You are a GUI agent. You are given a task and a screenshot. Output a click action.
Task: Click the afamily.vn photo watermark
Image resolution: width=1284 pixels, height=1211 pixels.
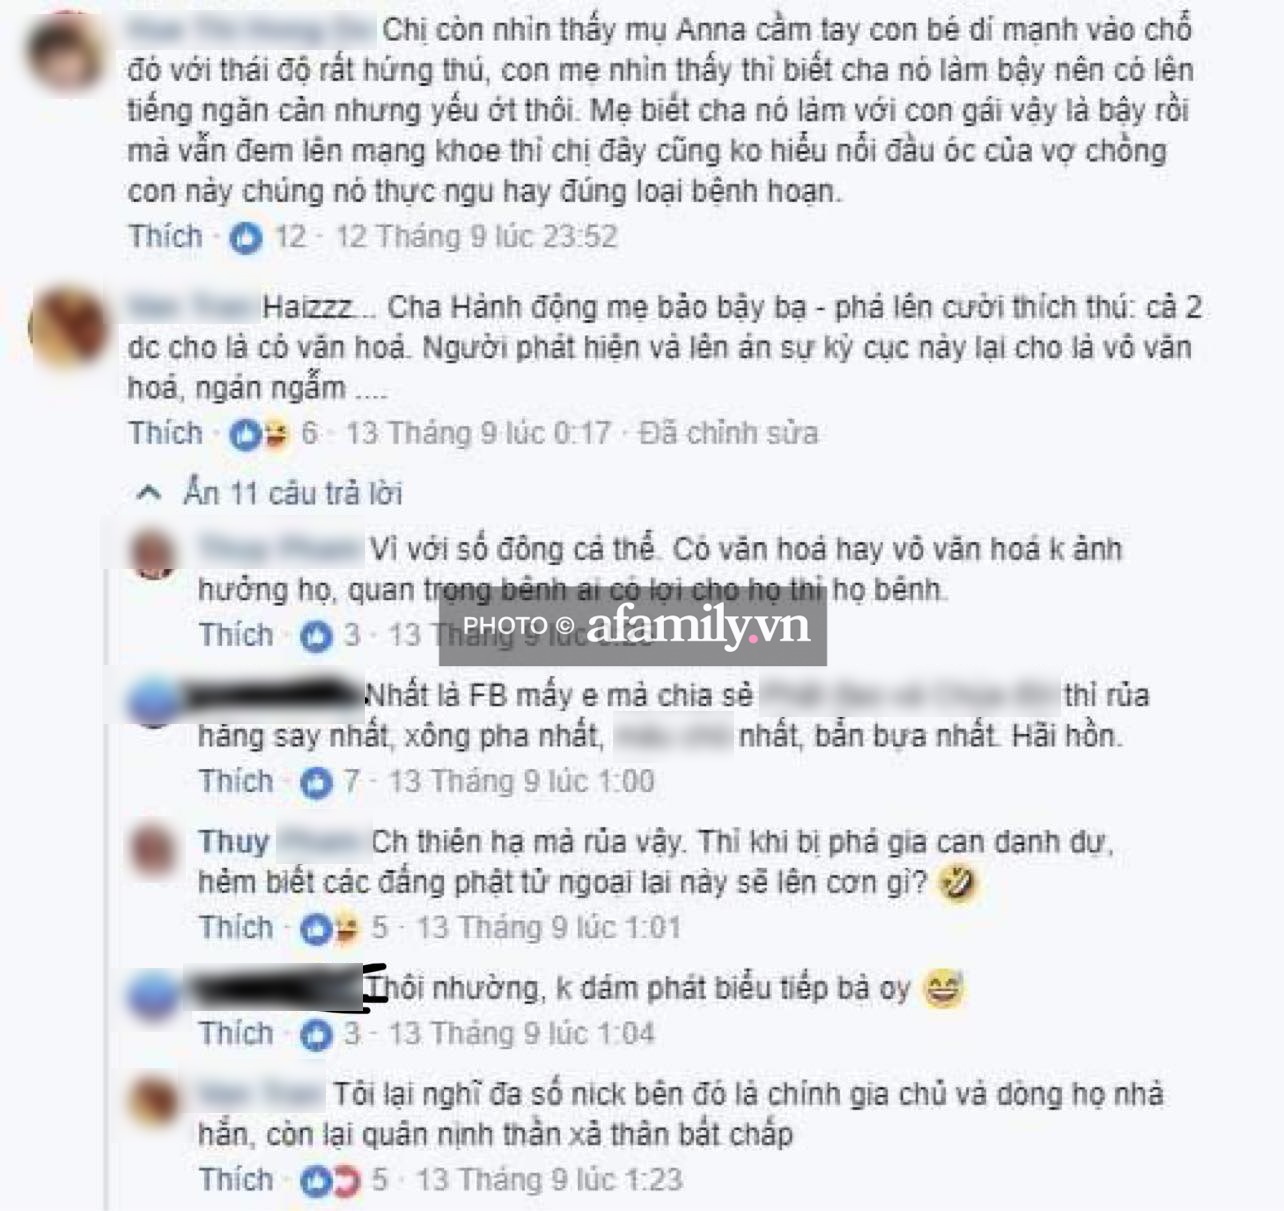coord(633,627)
